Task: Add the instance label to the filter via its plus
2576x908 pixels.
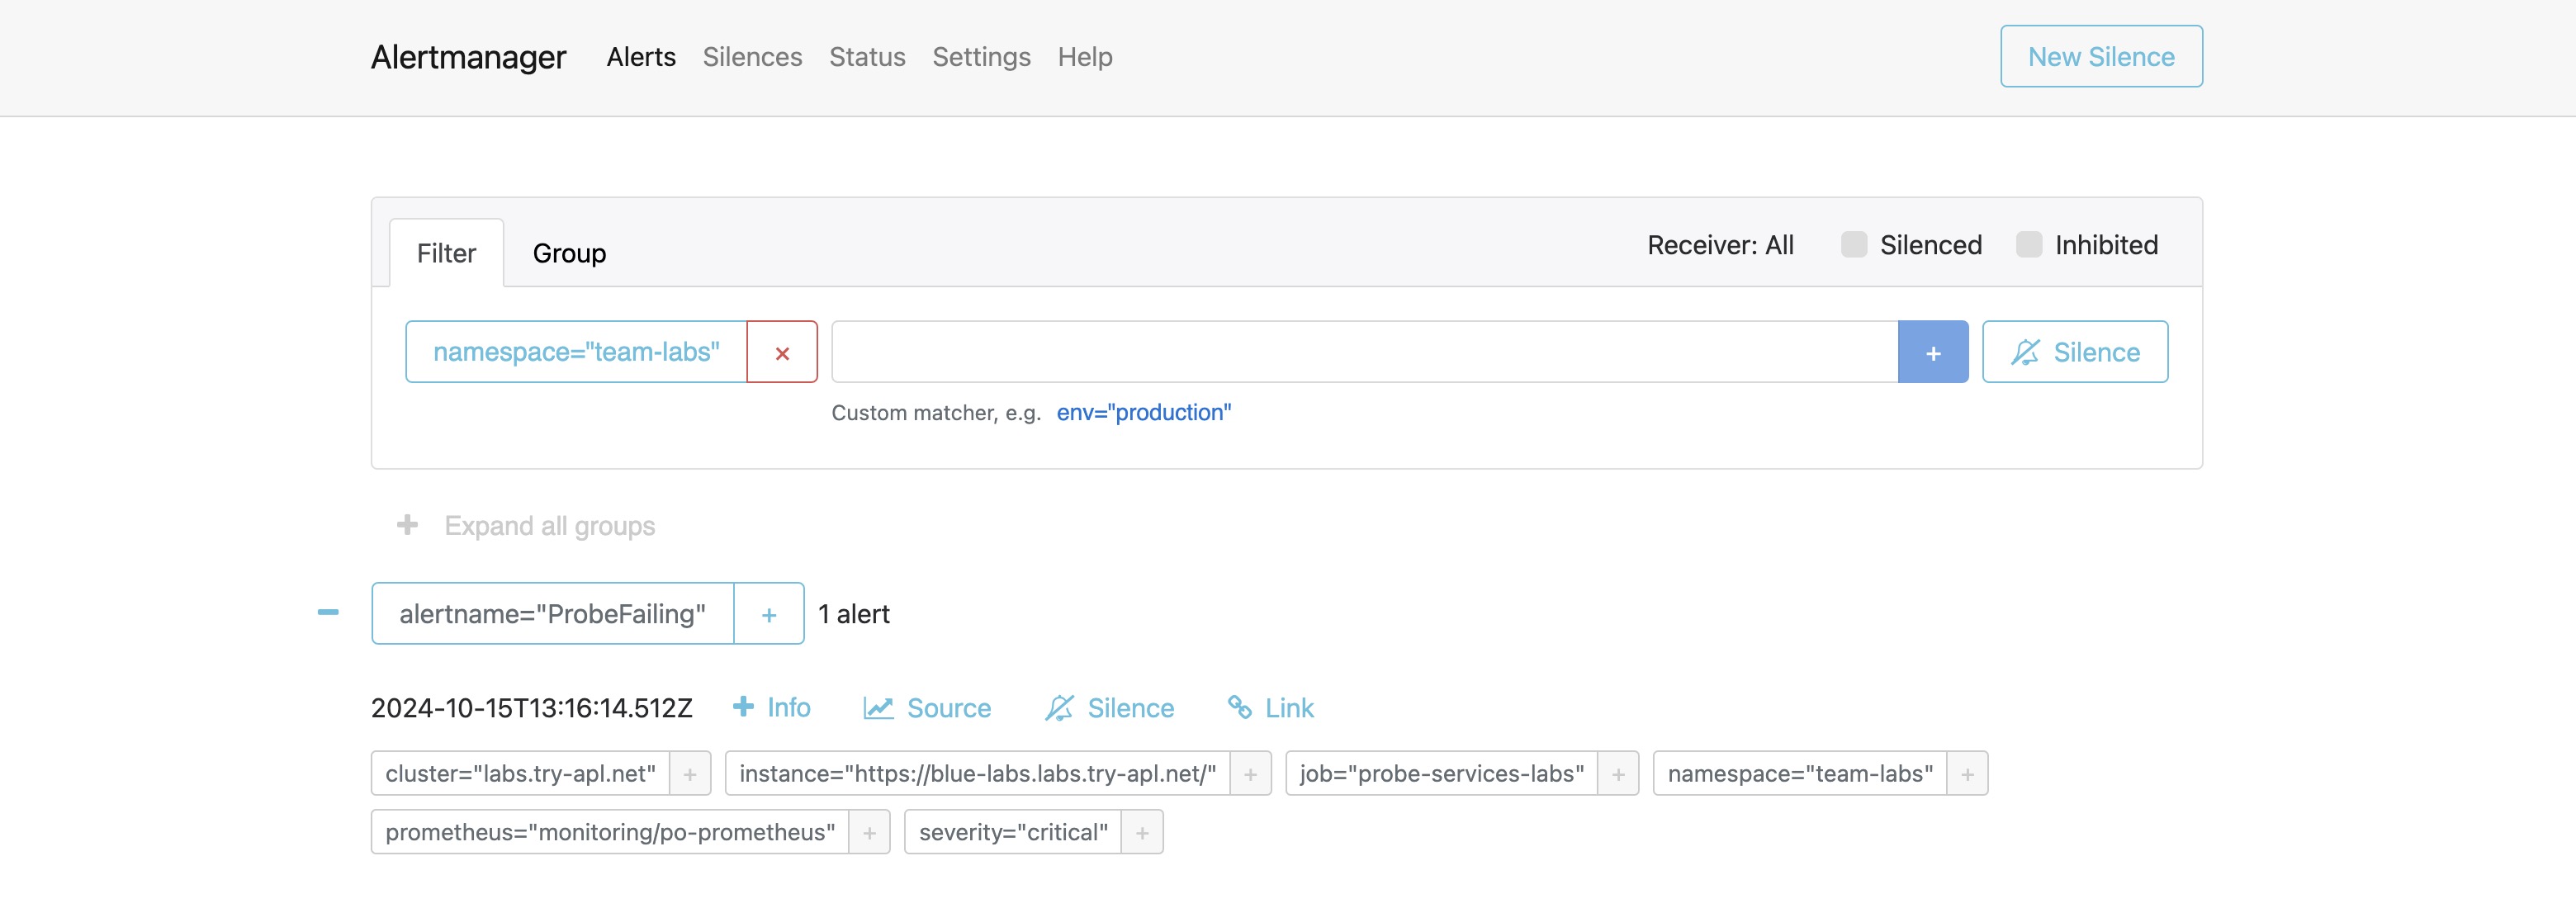Action: click(1250, 774)
